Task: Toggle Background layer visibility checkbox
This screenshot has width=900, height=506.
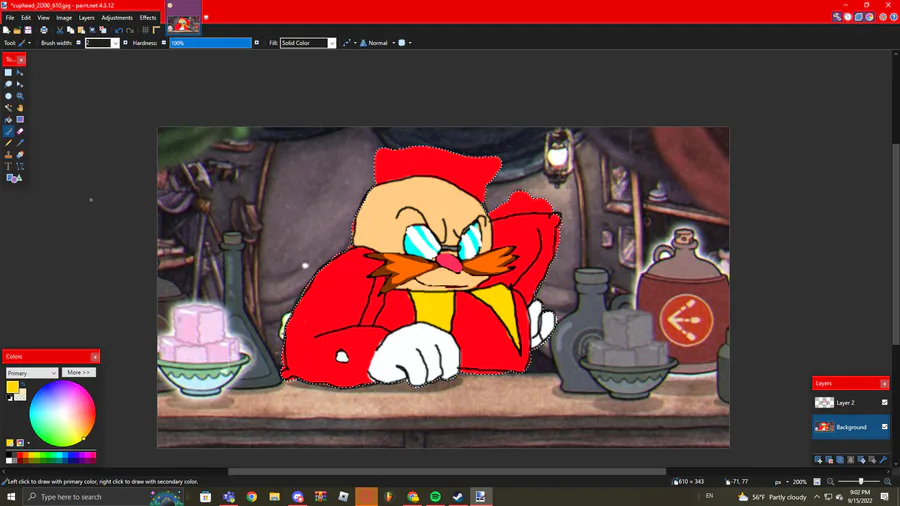Action: pos(885,426)
